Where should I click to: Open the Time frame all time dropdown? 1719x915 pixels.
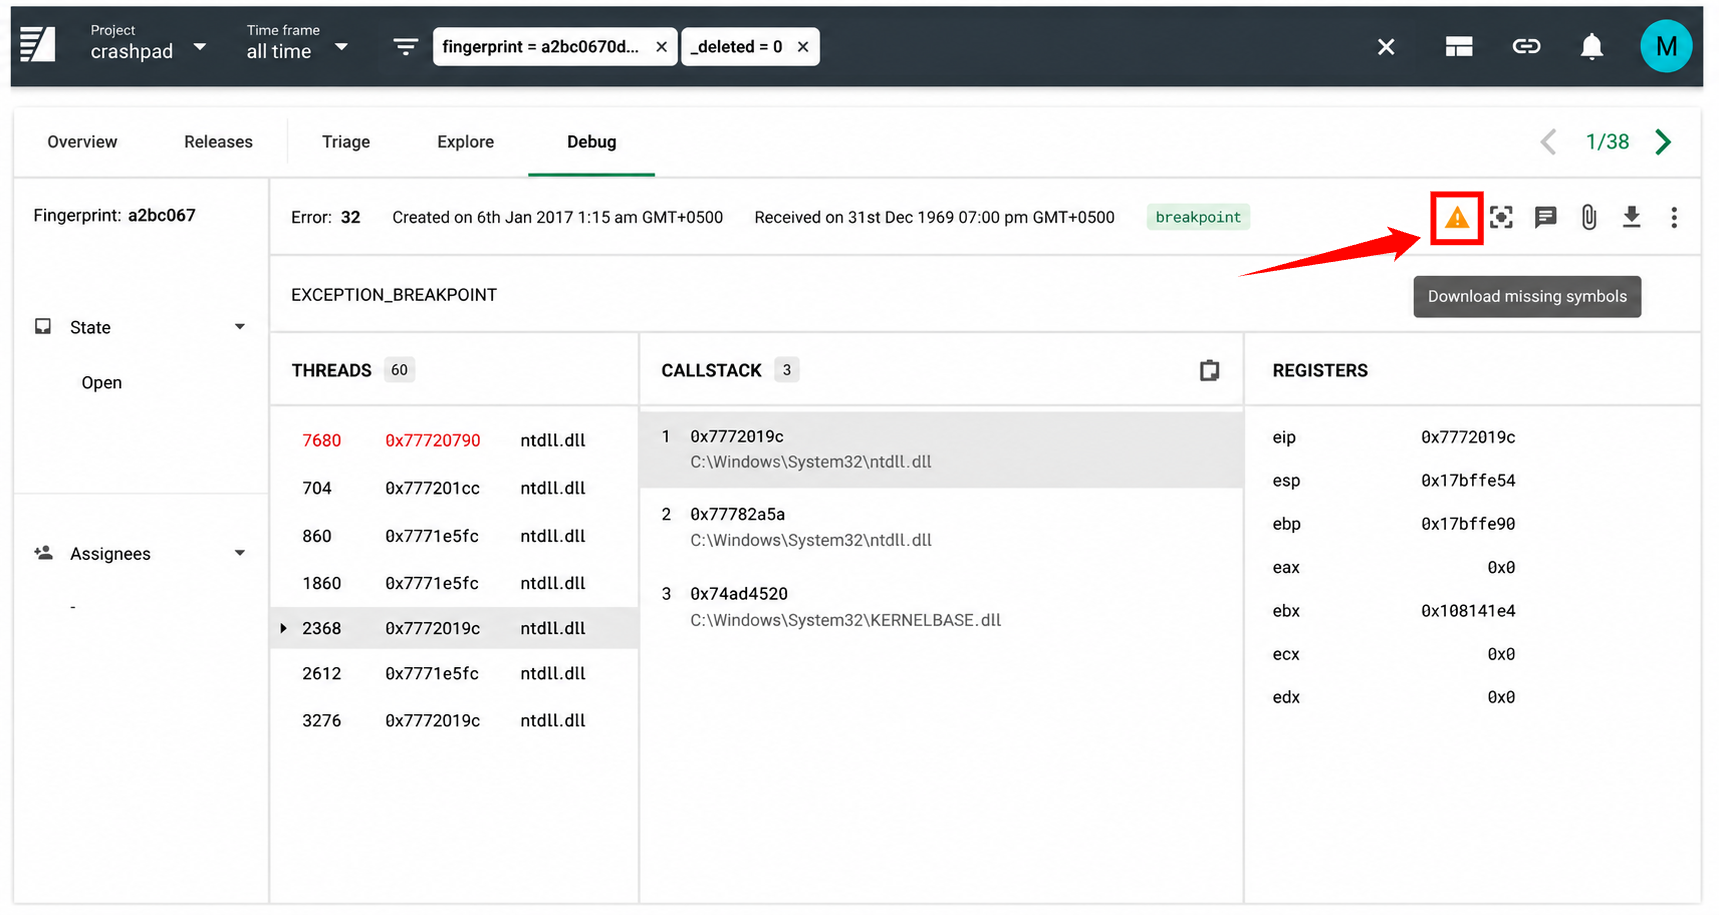[x=298, y=45]
